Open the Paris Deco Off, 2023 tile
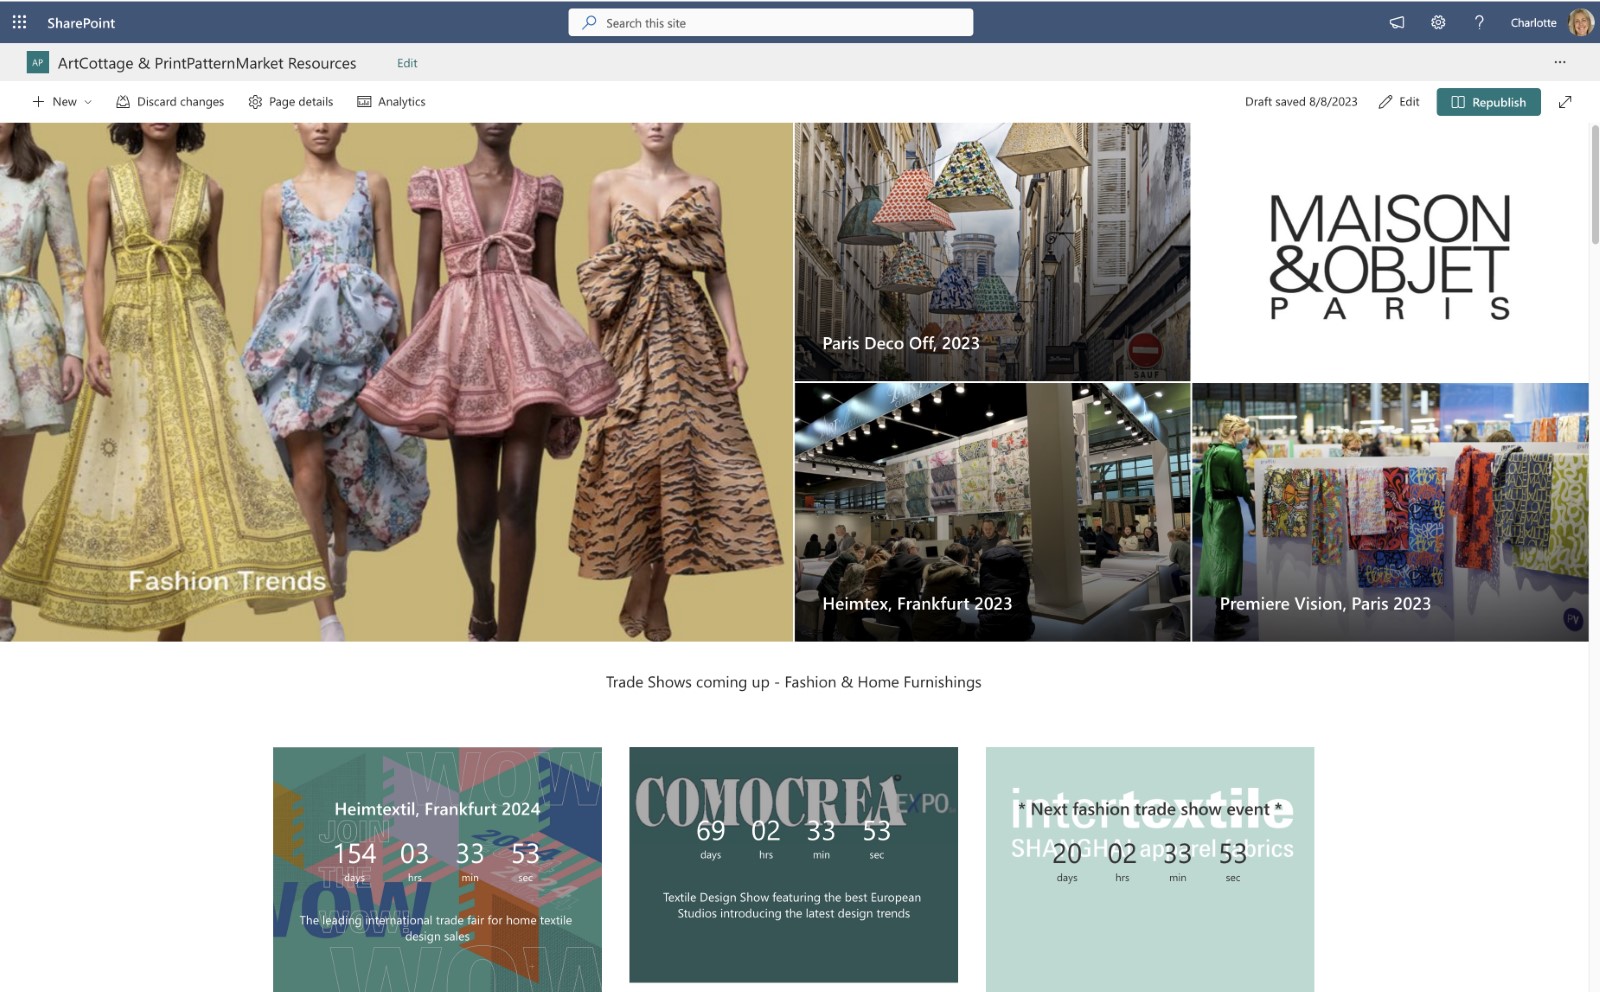 (992, 252)
